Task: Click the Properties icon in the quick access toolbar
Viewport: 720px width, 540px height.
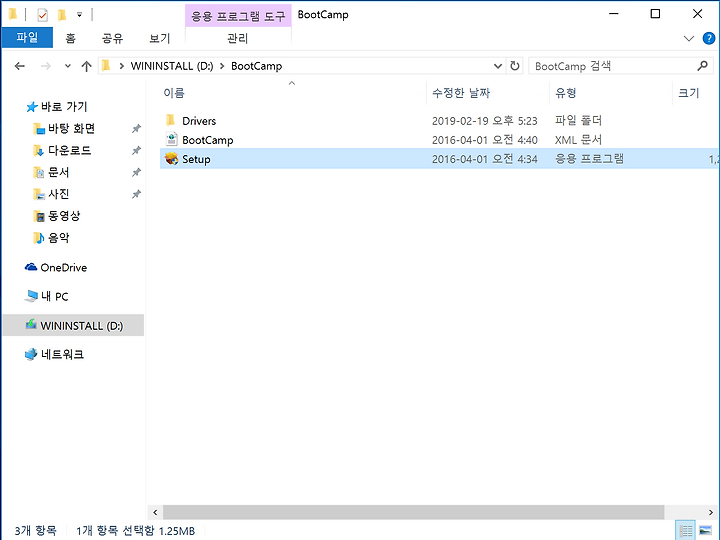Action: 42,15
